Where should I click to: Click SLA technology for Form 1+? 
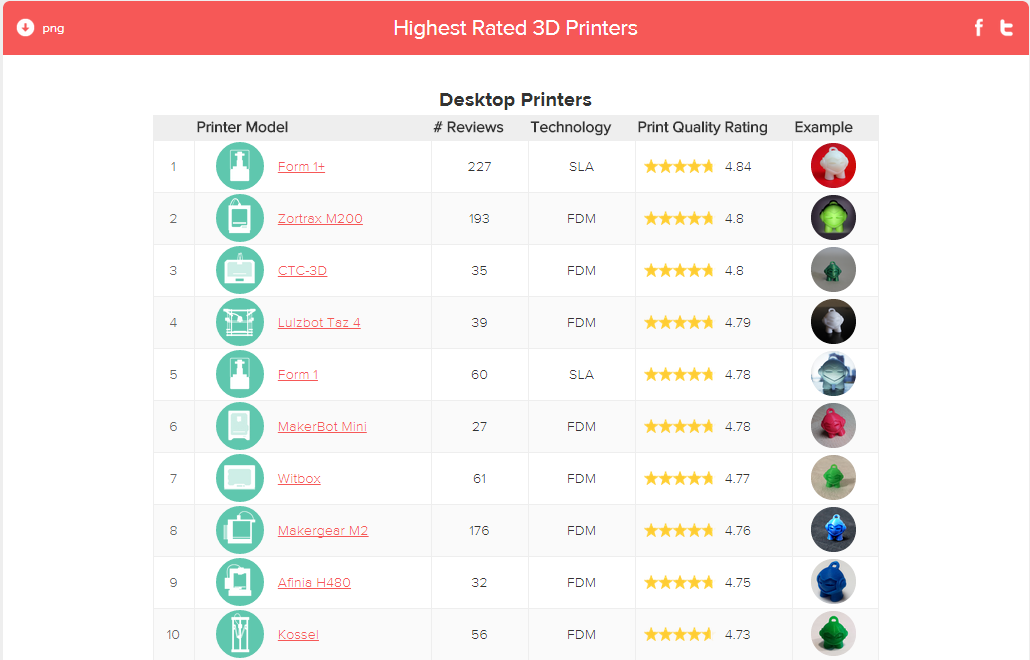[x=581, y=167]
